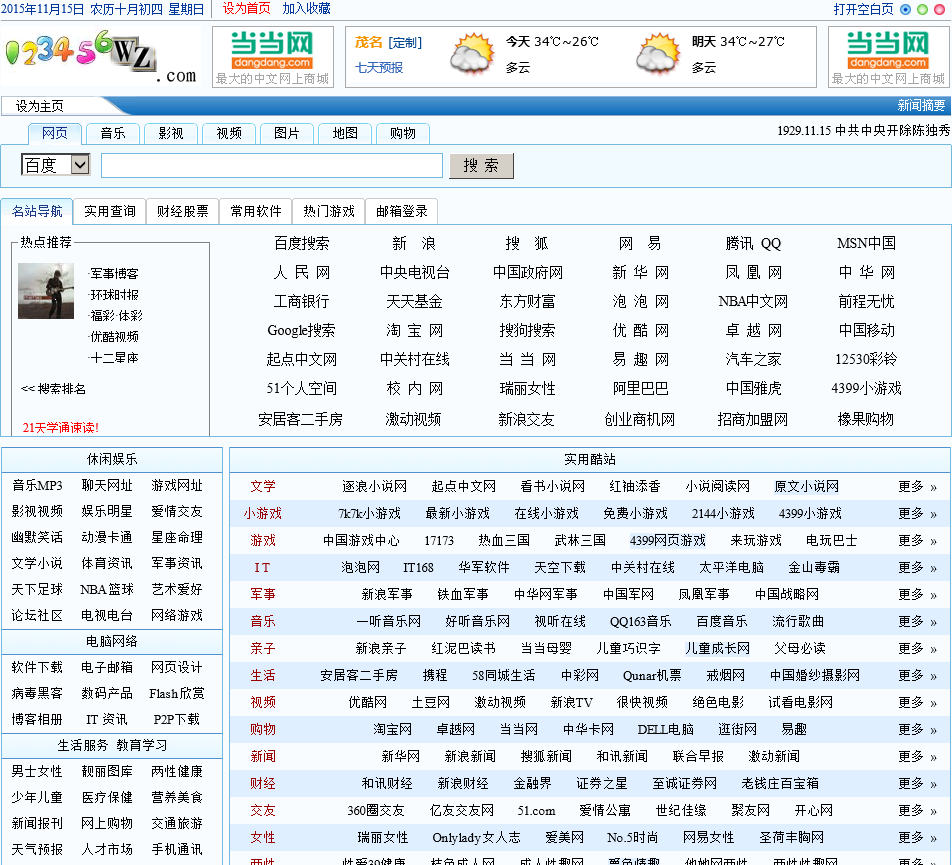Click tomorrow's cloudy weather icon
The image size is (952, 865).
coord(658,55)
